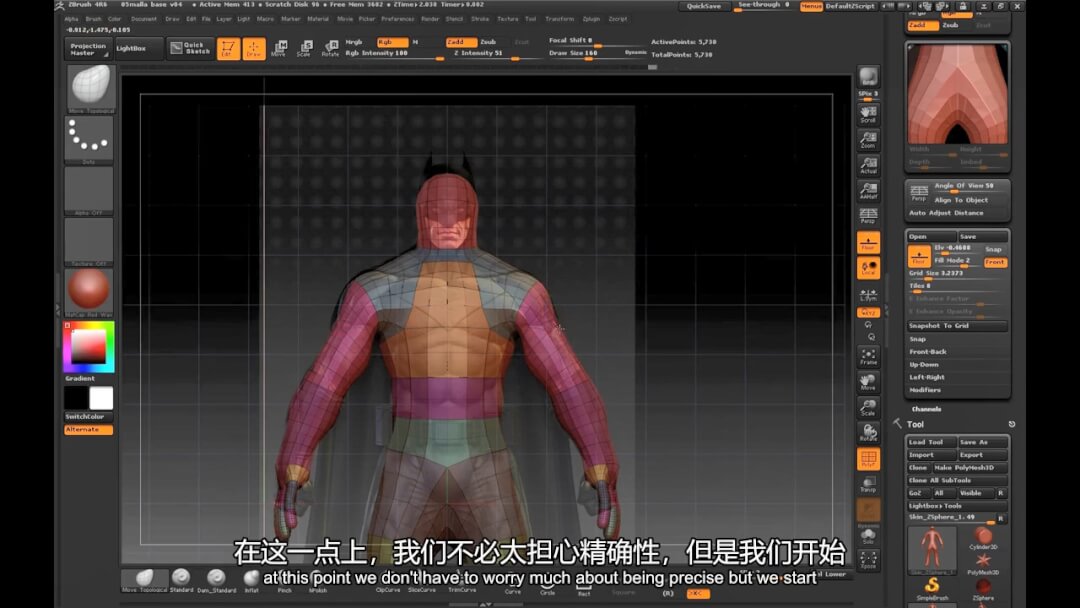
Task: Click Move view icon in right shelf
Action: [x=868, y=382]
